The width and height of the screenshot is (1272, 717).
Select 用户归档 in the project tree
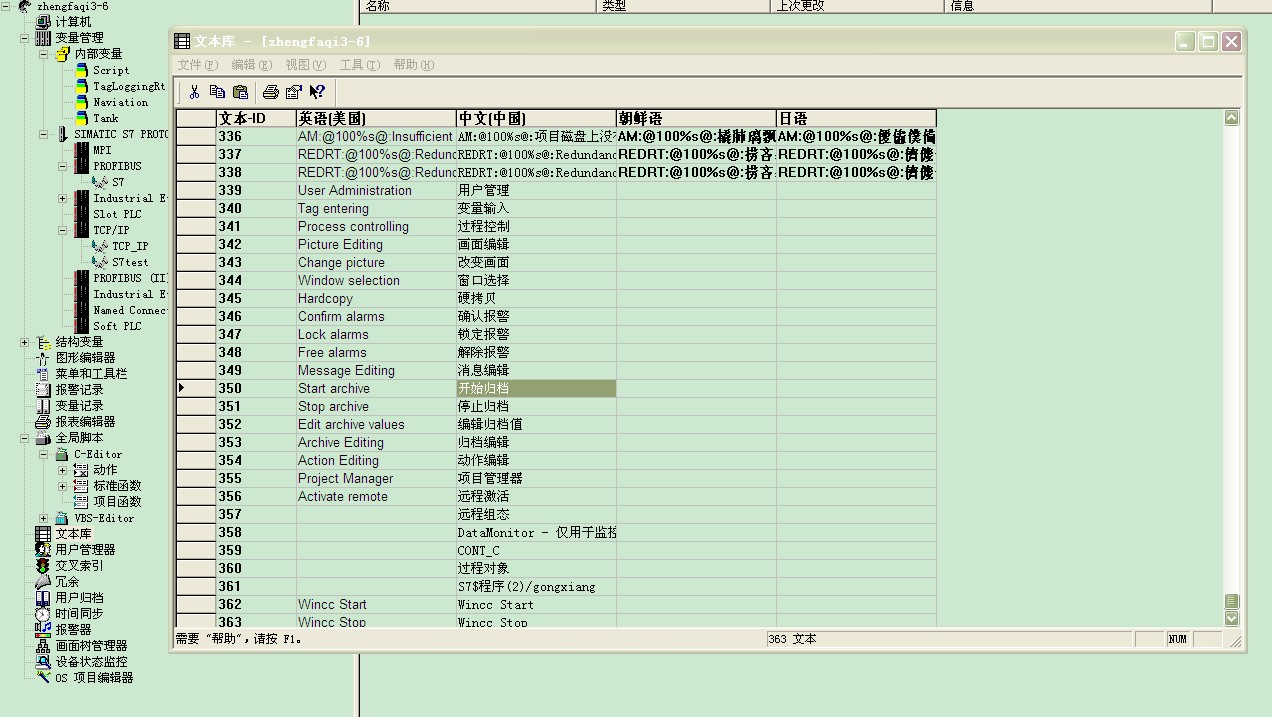pos(79,597)
